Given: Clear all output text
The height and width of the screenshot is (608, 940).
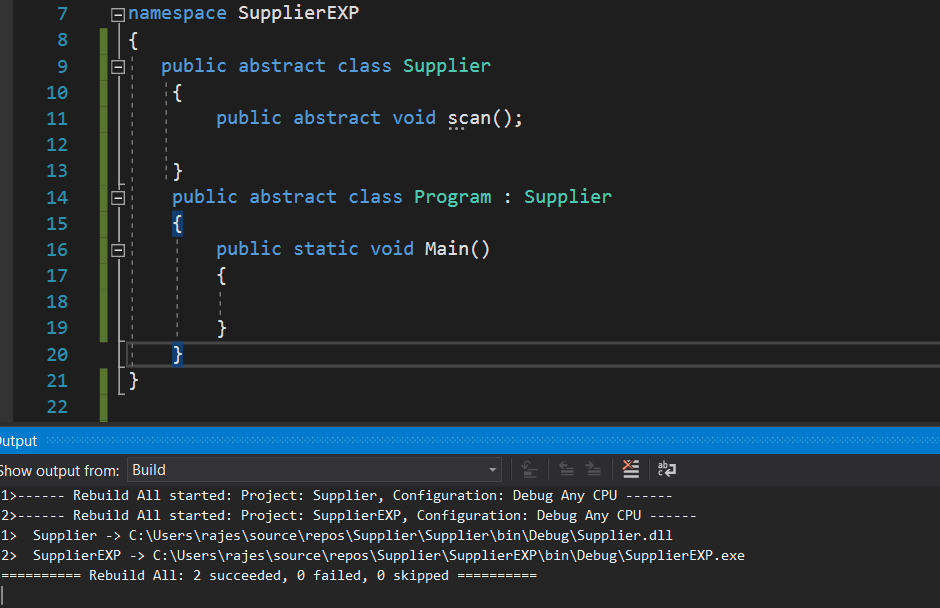Looking at the screenshot, I should click(x=631, y=469).
